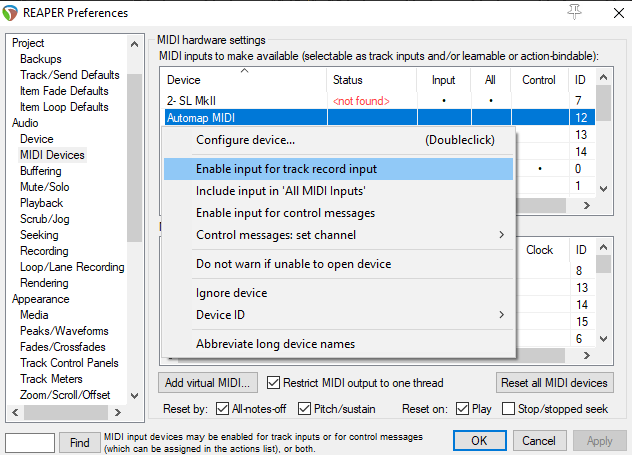
Task: Click right arrow of MIDI inputs horizontal scrollbar
Action: 587,206
